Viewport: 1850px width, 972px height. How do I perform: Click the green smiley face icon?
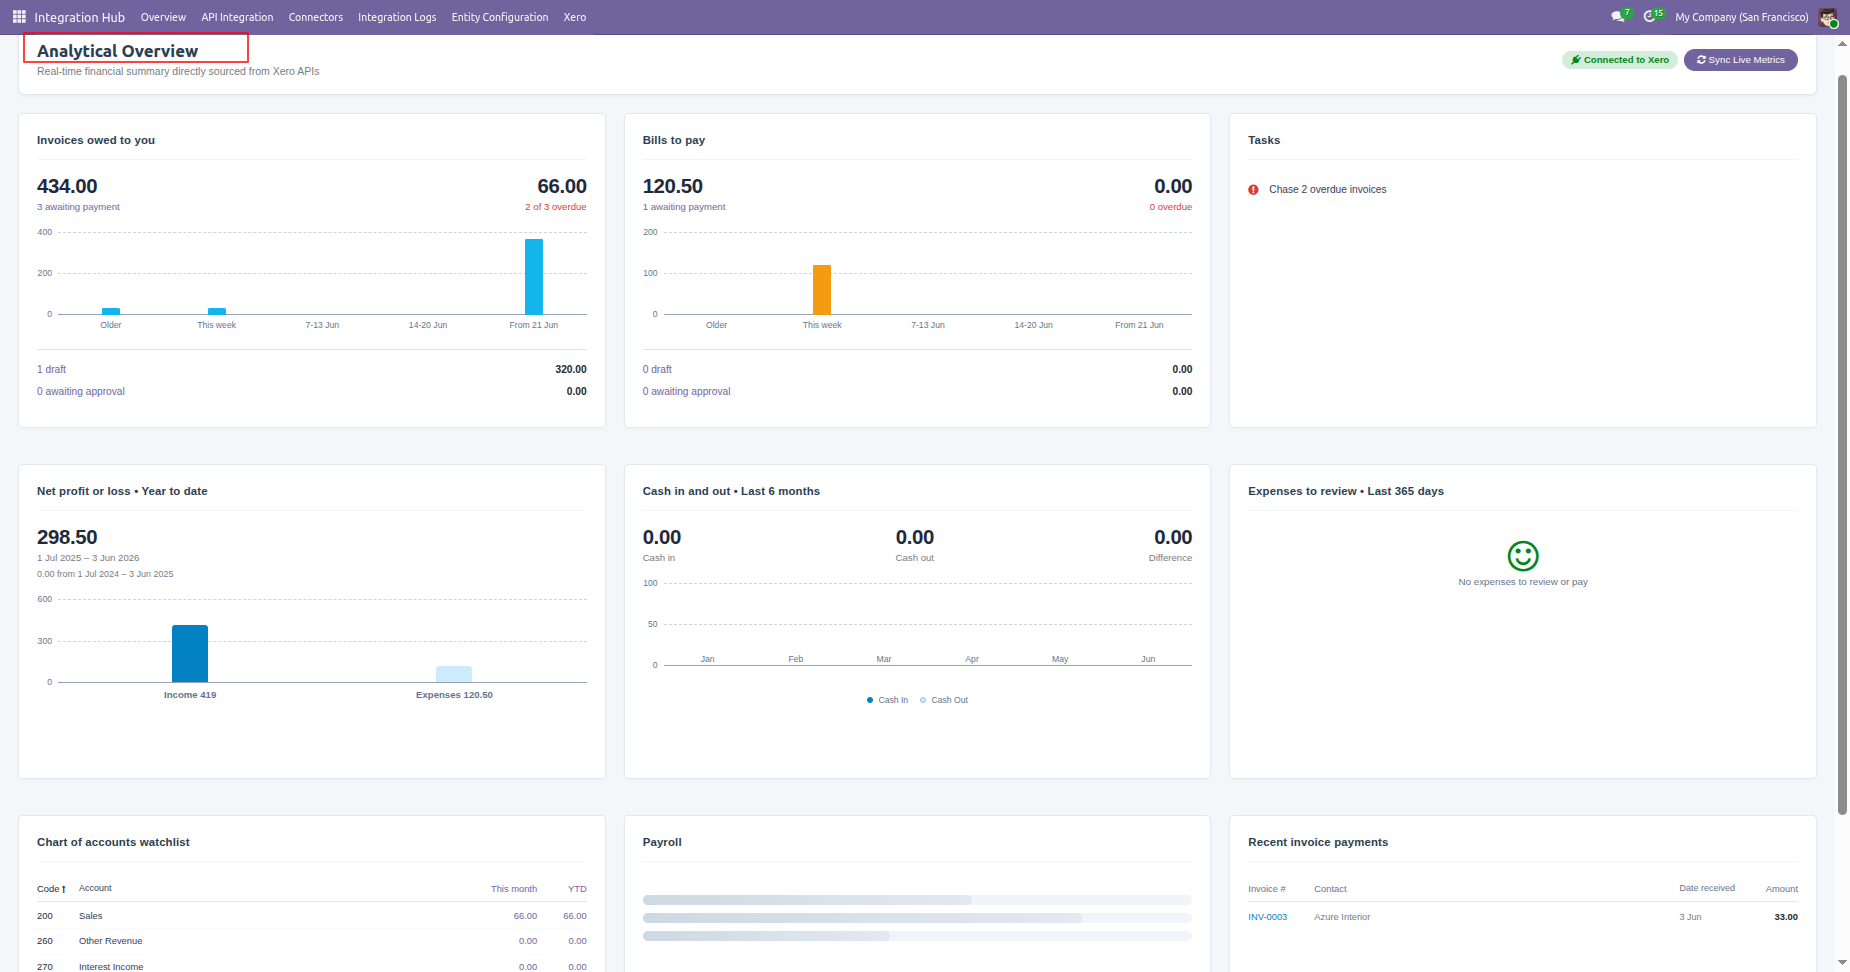[x=1523, y=556]
